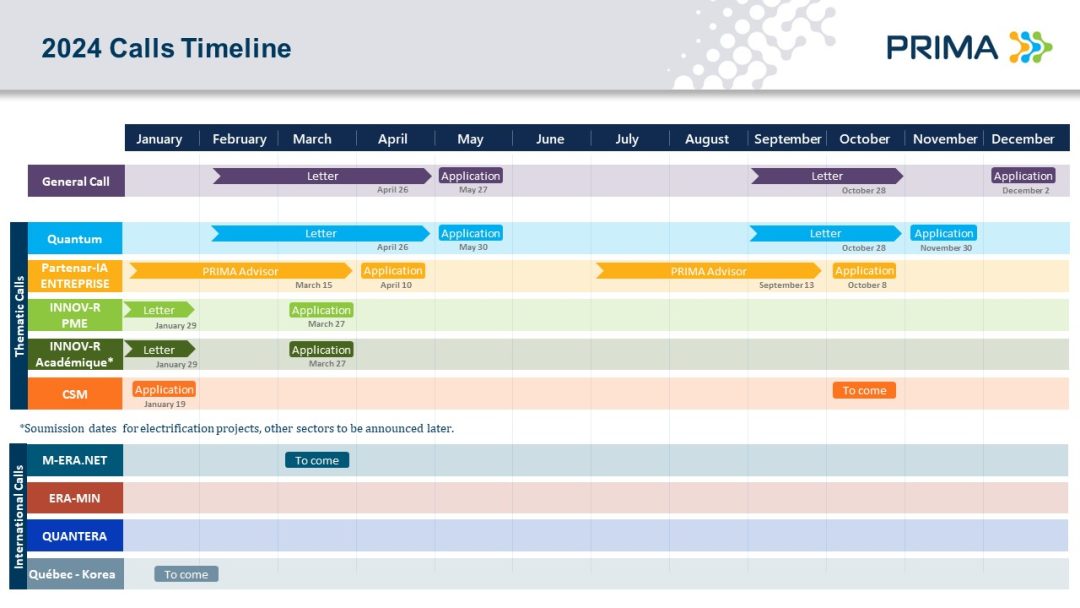Screen dimensions: 1080x608
Task: Click the M-ERA.NET To come button
Action: (317, 460)
